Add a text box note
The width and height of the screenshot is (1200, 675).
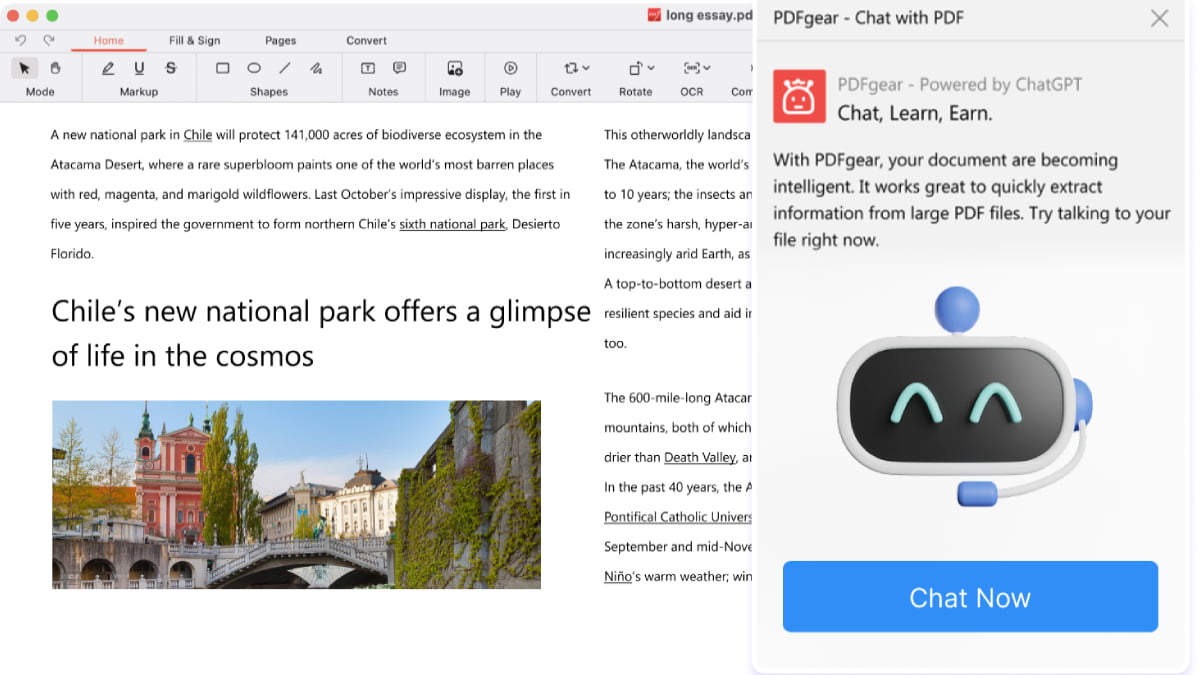tap(368, 68)
